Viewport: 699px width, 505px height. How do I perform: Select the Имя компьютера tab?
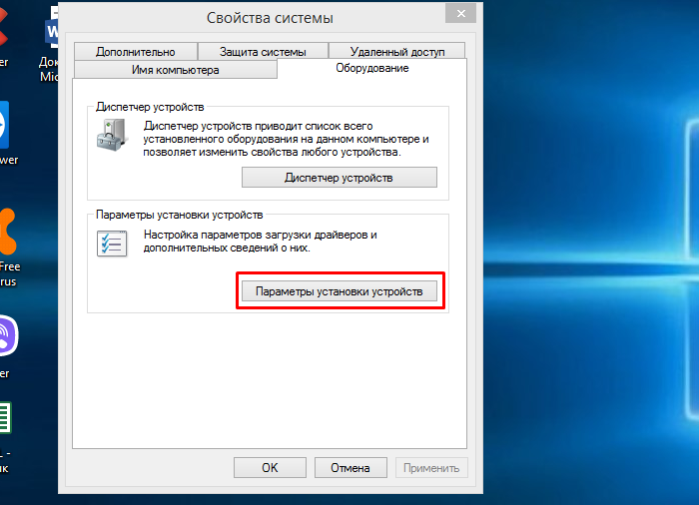(x=175, y=70)
